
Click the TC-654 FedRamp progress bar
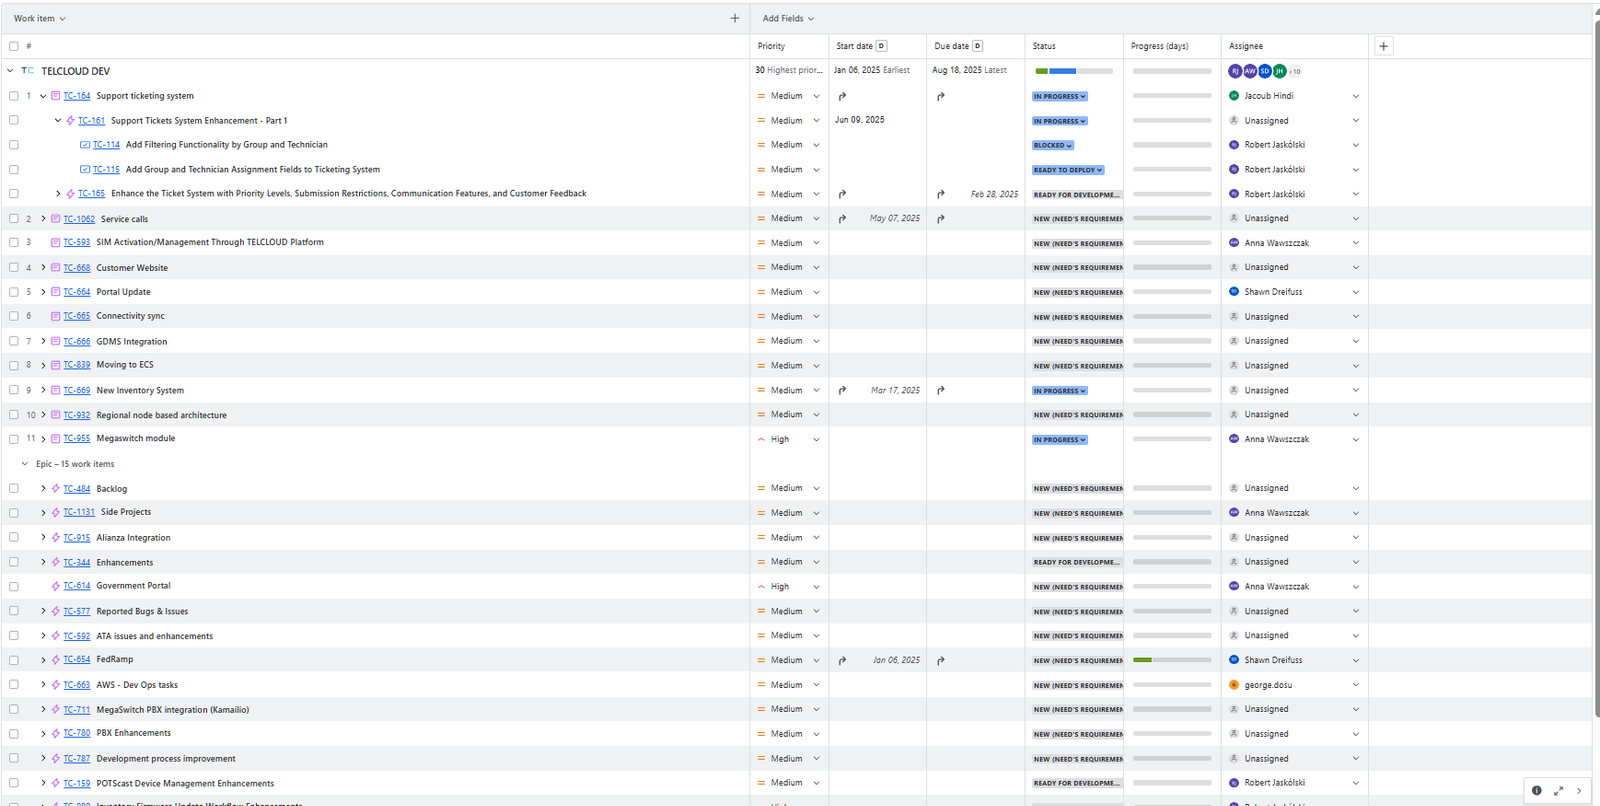pos(1171,660)
